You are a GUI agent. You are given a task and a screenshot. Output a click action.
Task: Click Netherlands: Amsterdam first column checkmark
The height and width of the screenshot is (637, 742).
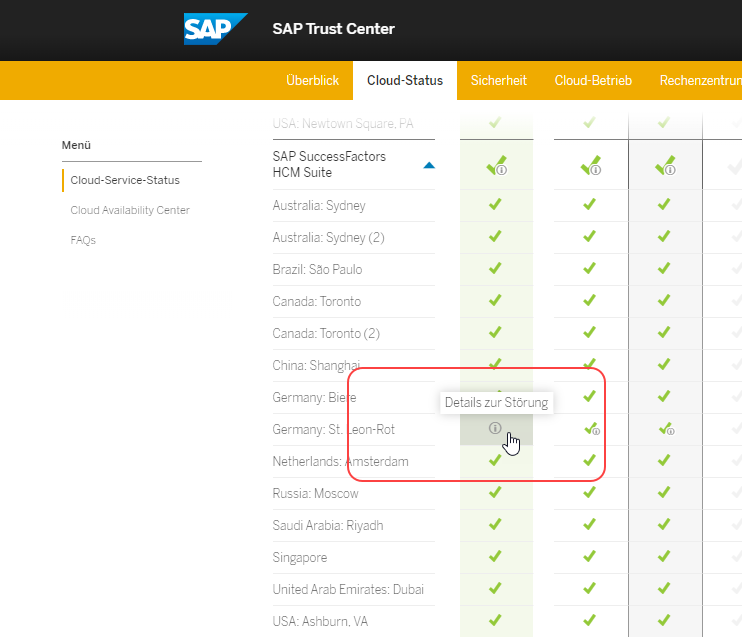point(495,460)
